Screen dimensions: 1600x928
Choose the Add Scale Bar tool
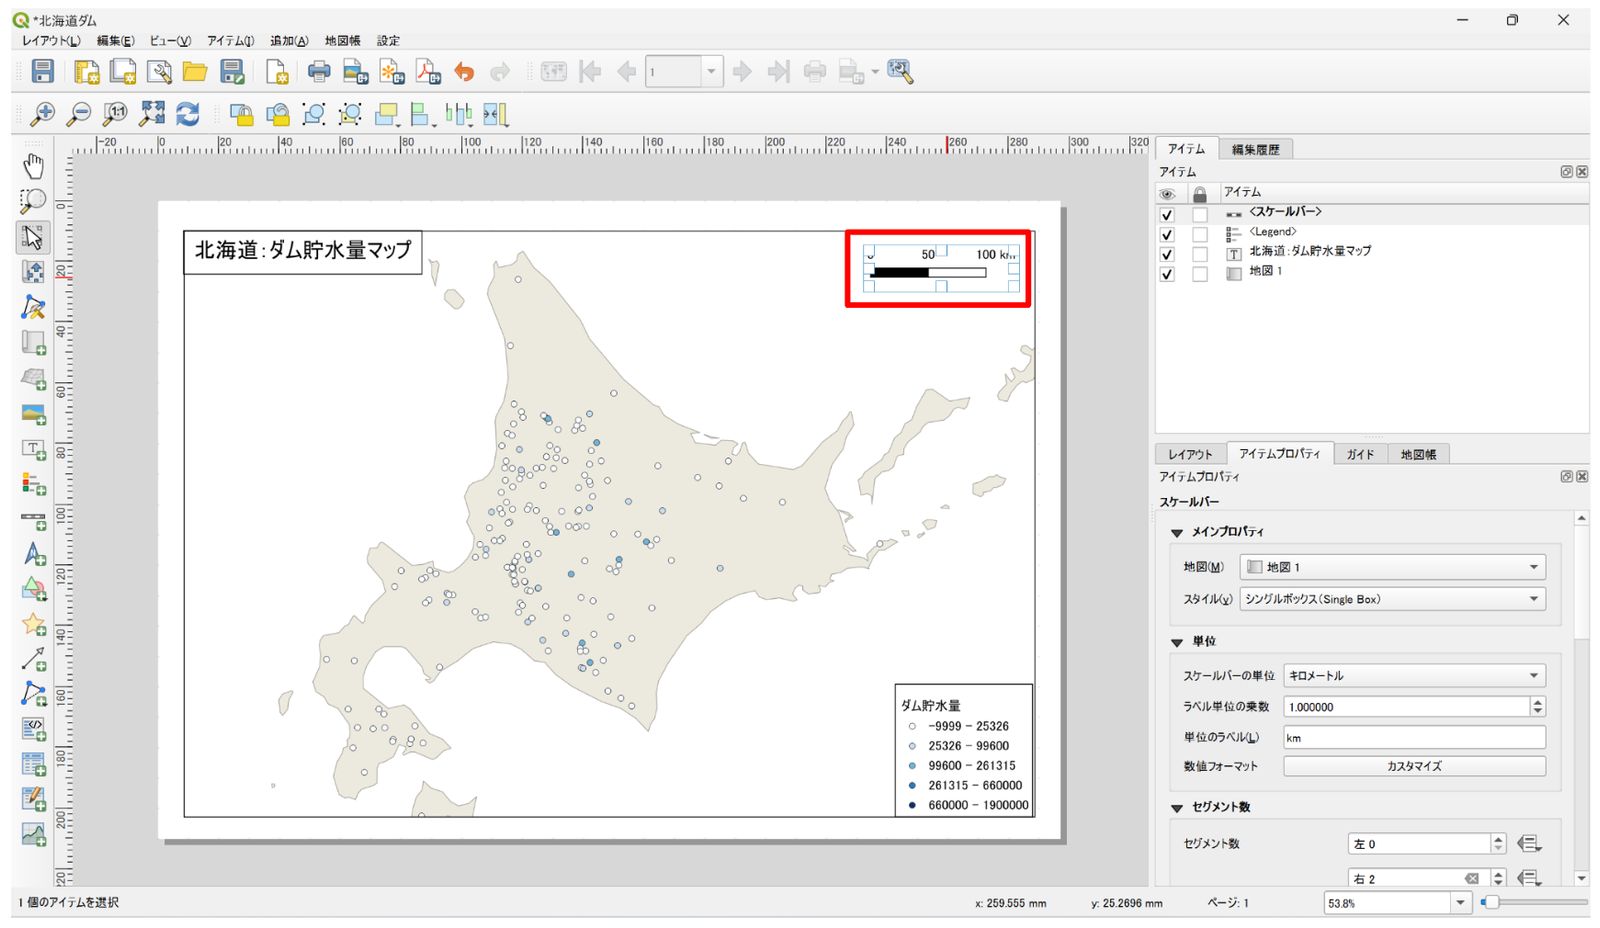click(x=33, y=520)
